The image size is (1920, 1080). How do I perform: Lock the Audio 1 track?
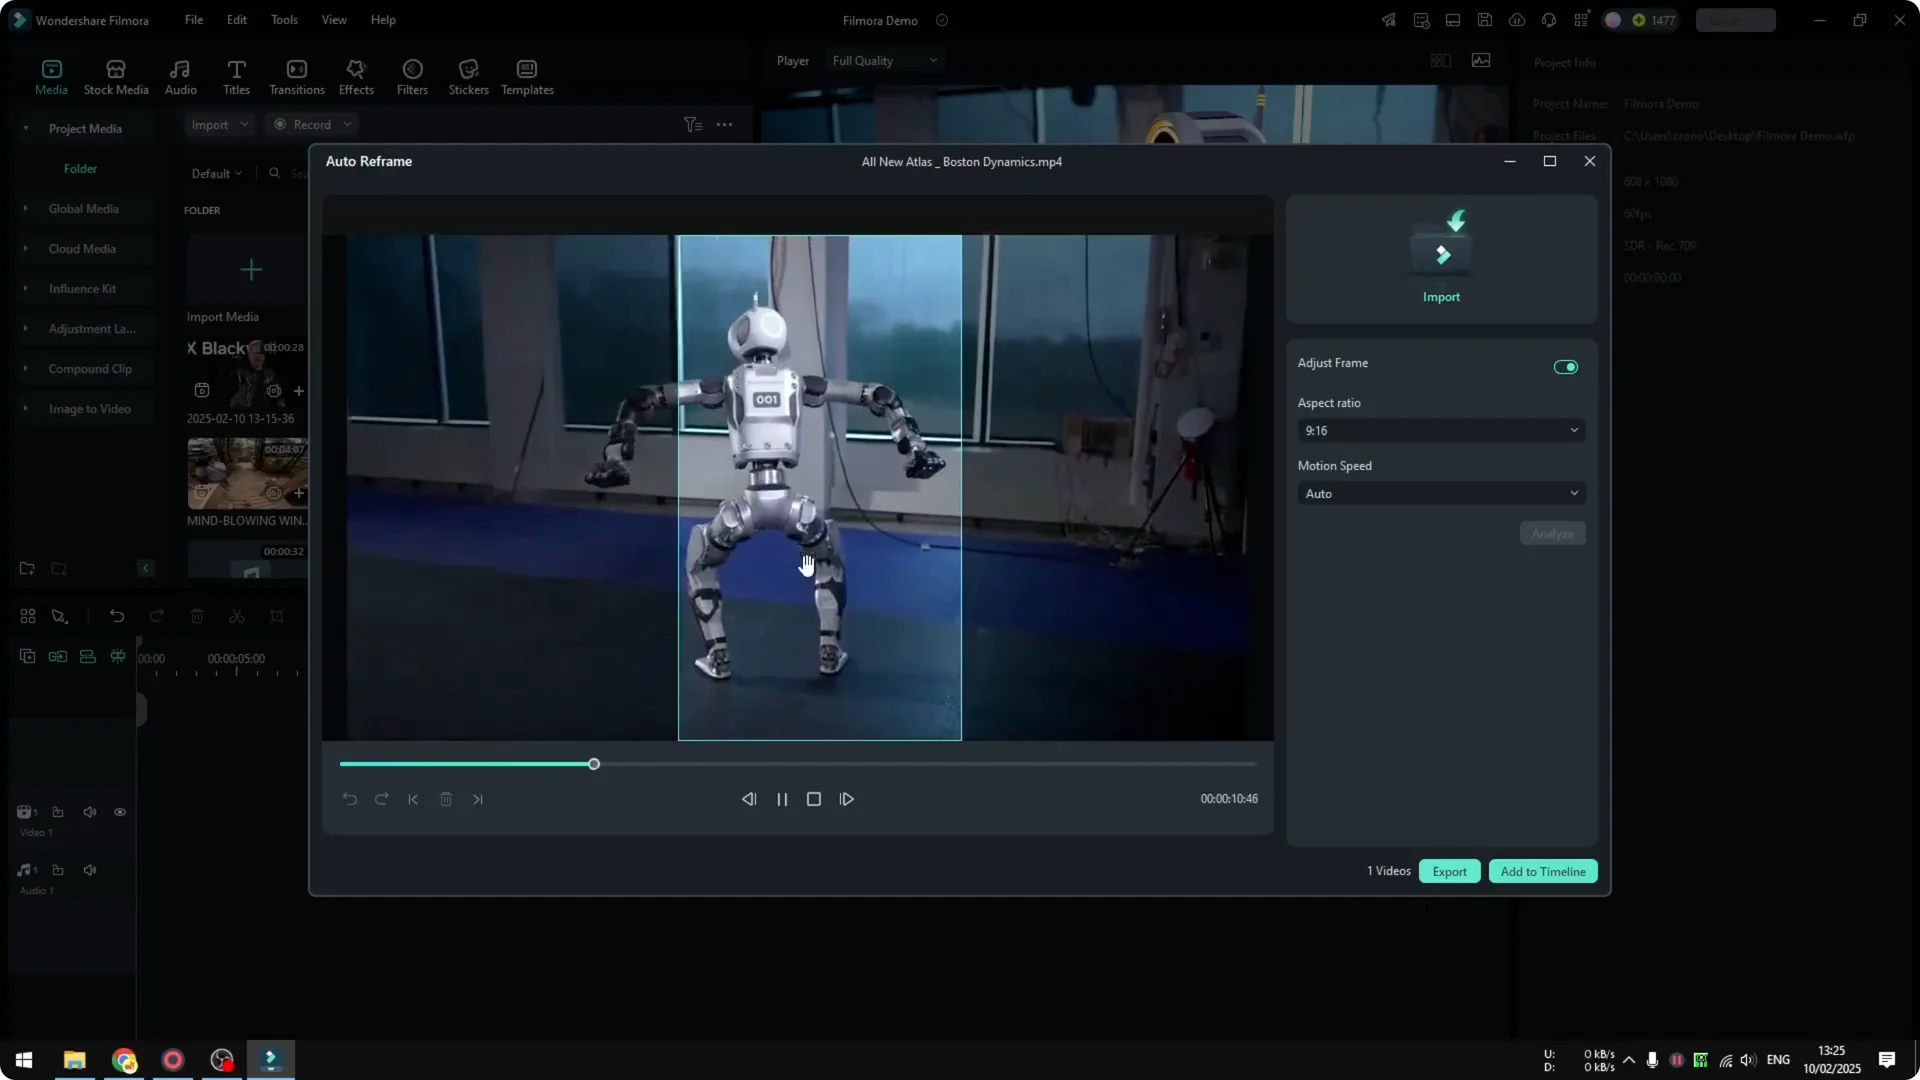click(x=58, y=870)
